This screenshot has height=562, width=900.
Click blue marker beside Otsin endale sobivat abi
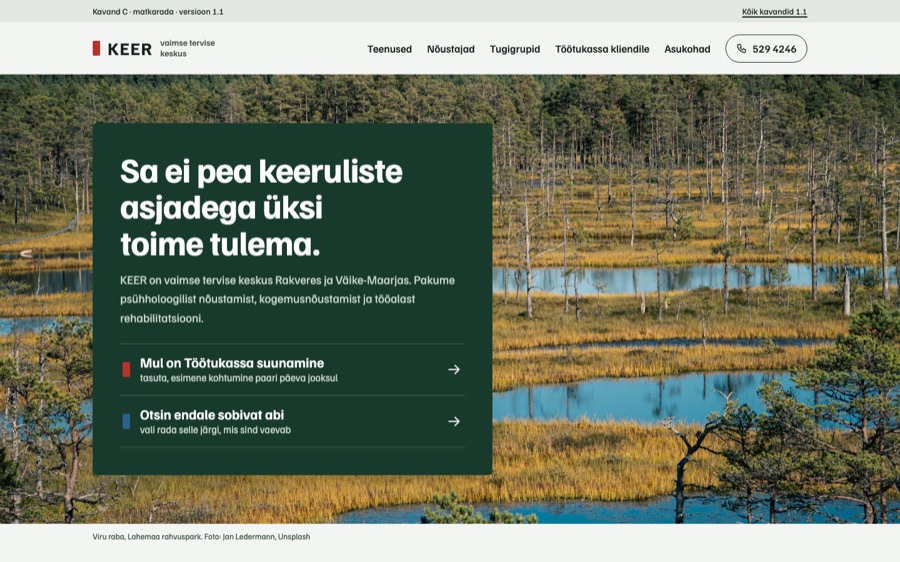126,421
